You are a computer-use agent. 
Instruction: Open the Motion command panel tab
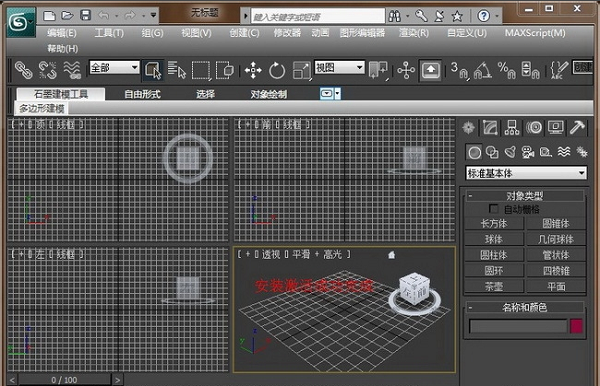tap(534, 127)
